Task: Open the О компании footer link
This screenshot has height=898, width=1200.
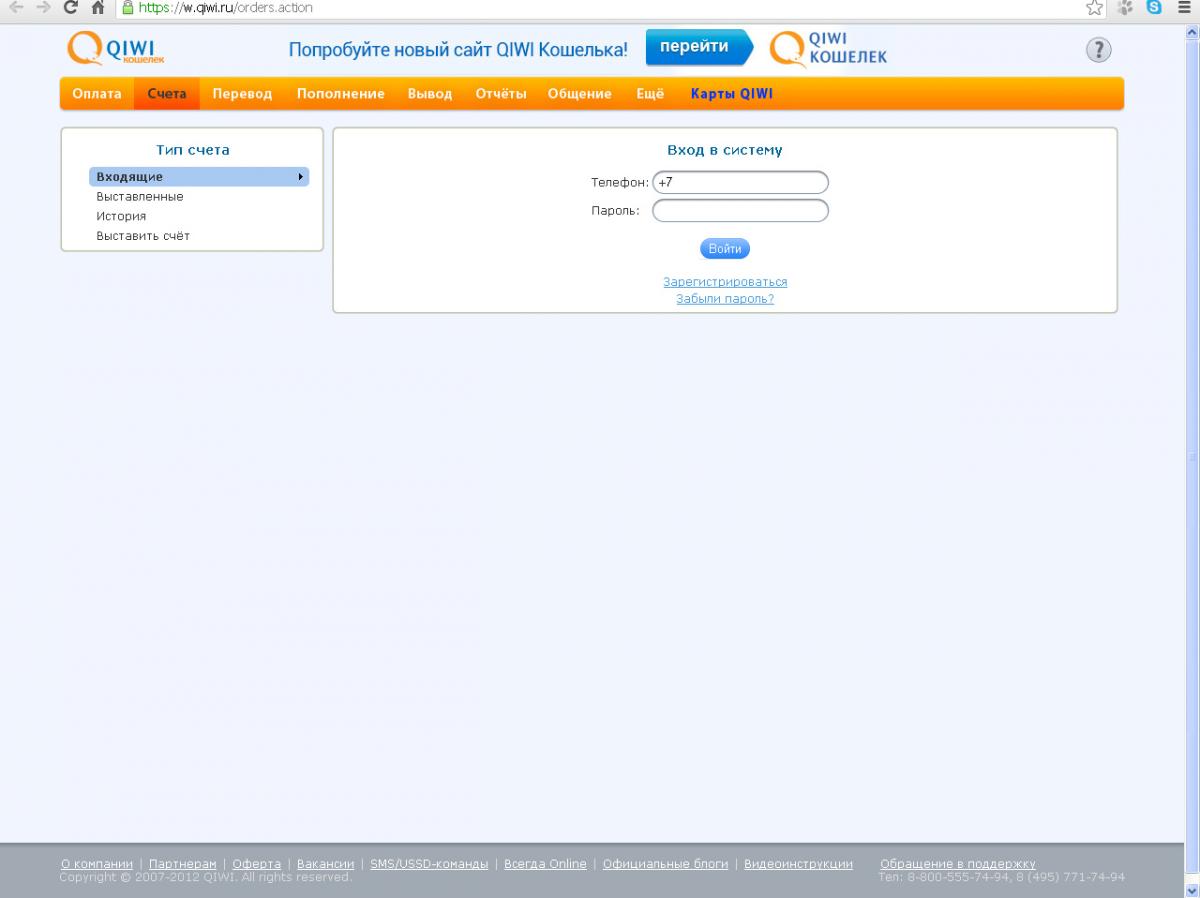Action: (96, 864)
